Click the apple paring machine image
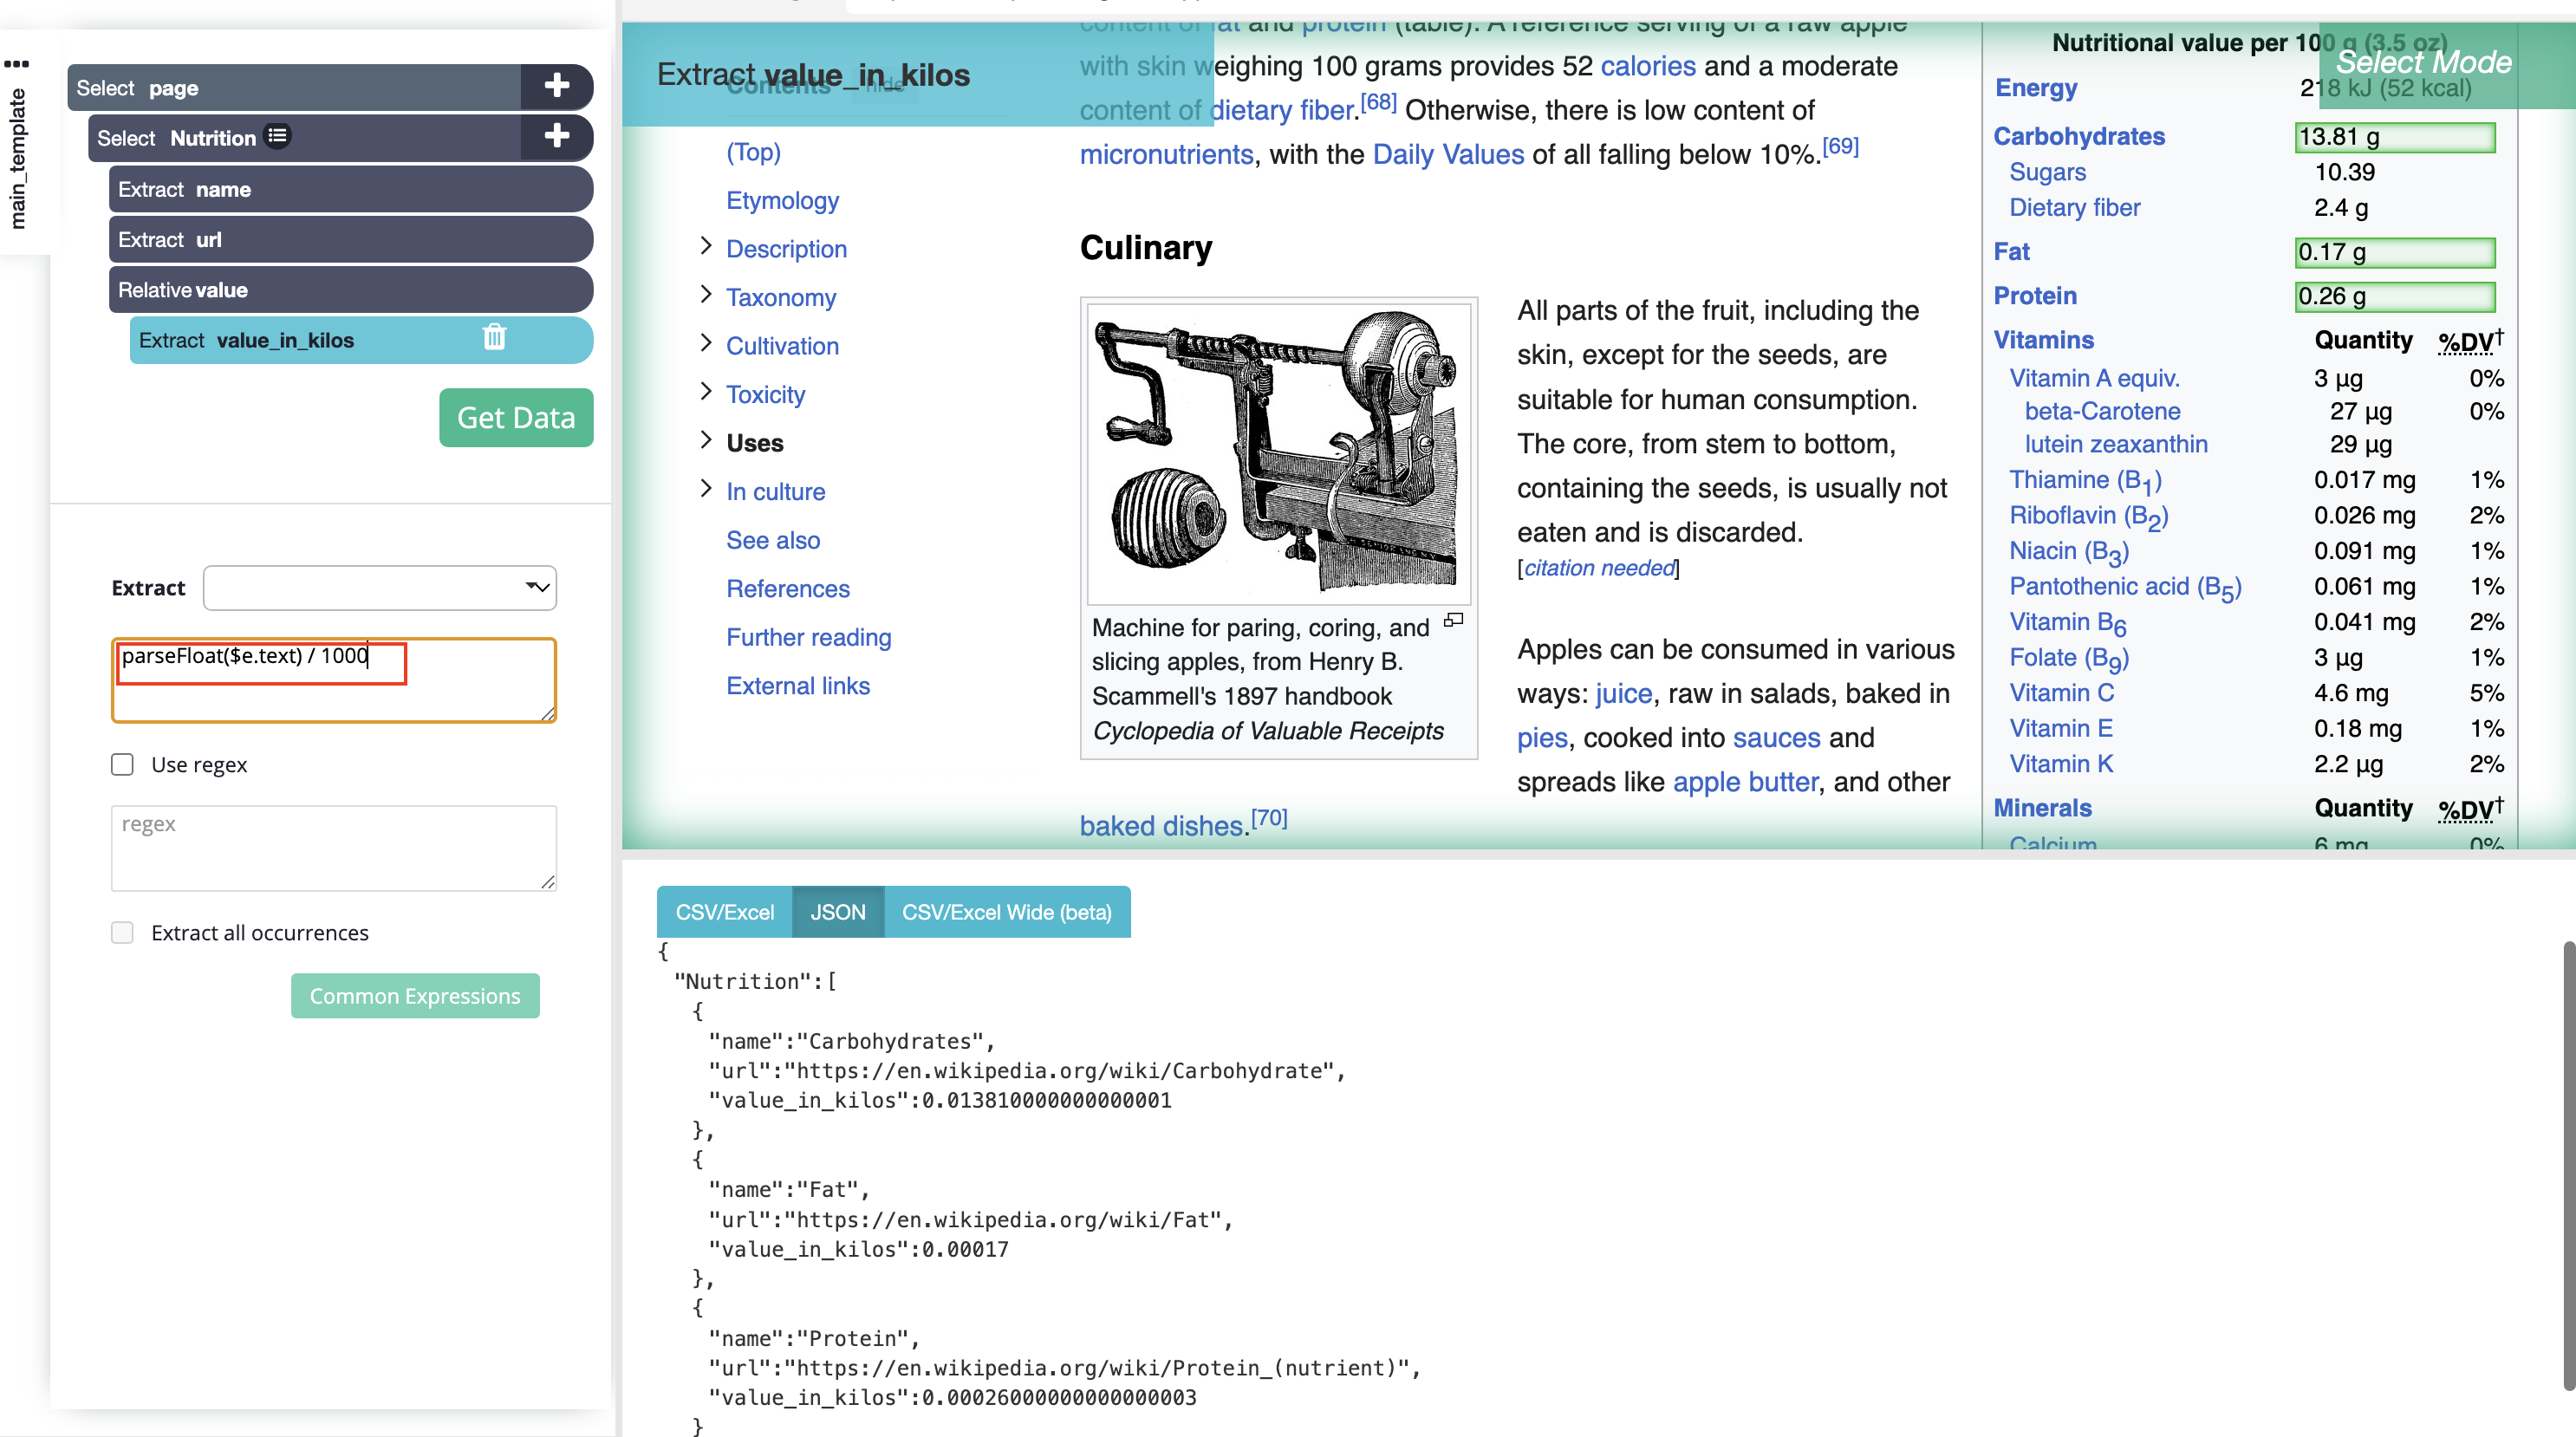The height and width of the screenshot is (1437, 2576). pos(1278,453)
